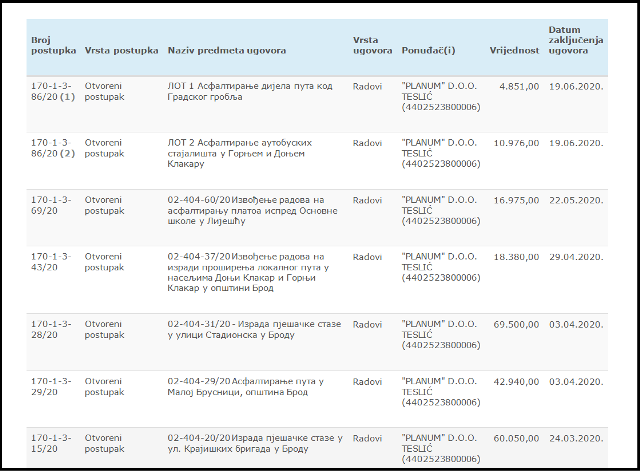Select procedure number 170-1-3-29/20

tap(51, 387)
